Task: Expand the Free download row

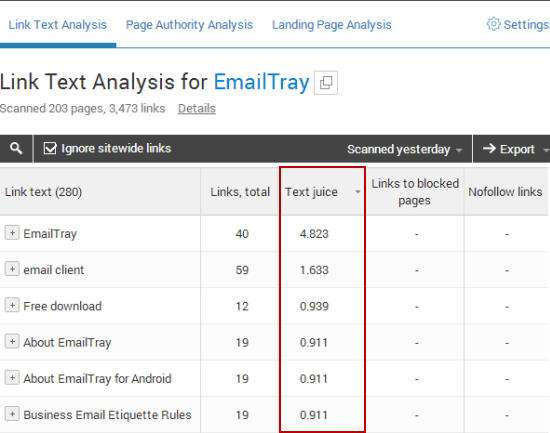Action: tap(12, 305)
